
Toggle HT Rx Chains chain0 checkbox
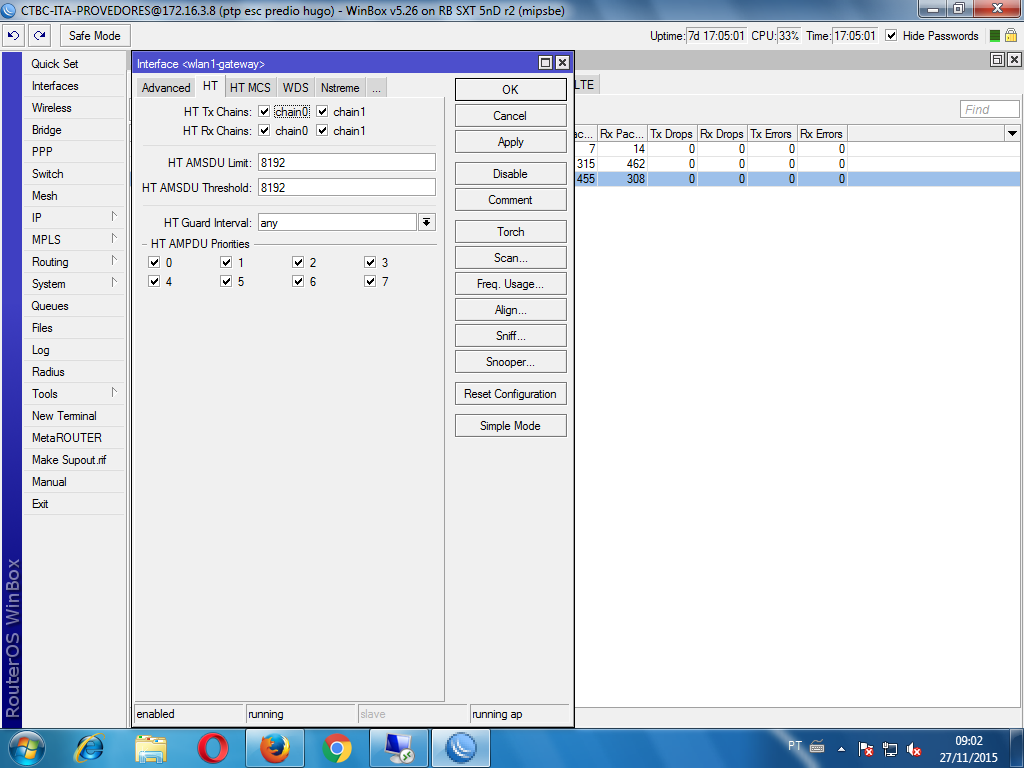(x=264, y=131)
